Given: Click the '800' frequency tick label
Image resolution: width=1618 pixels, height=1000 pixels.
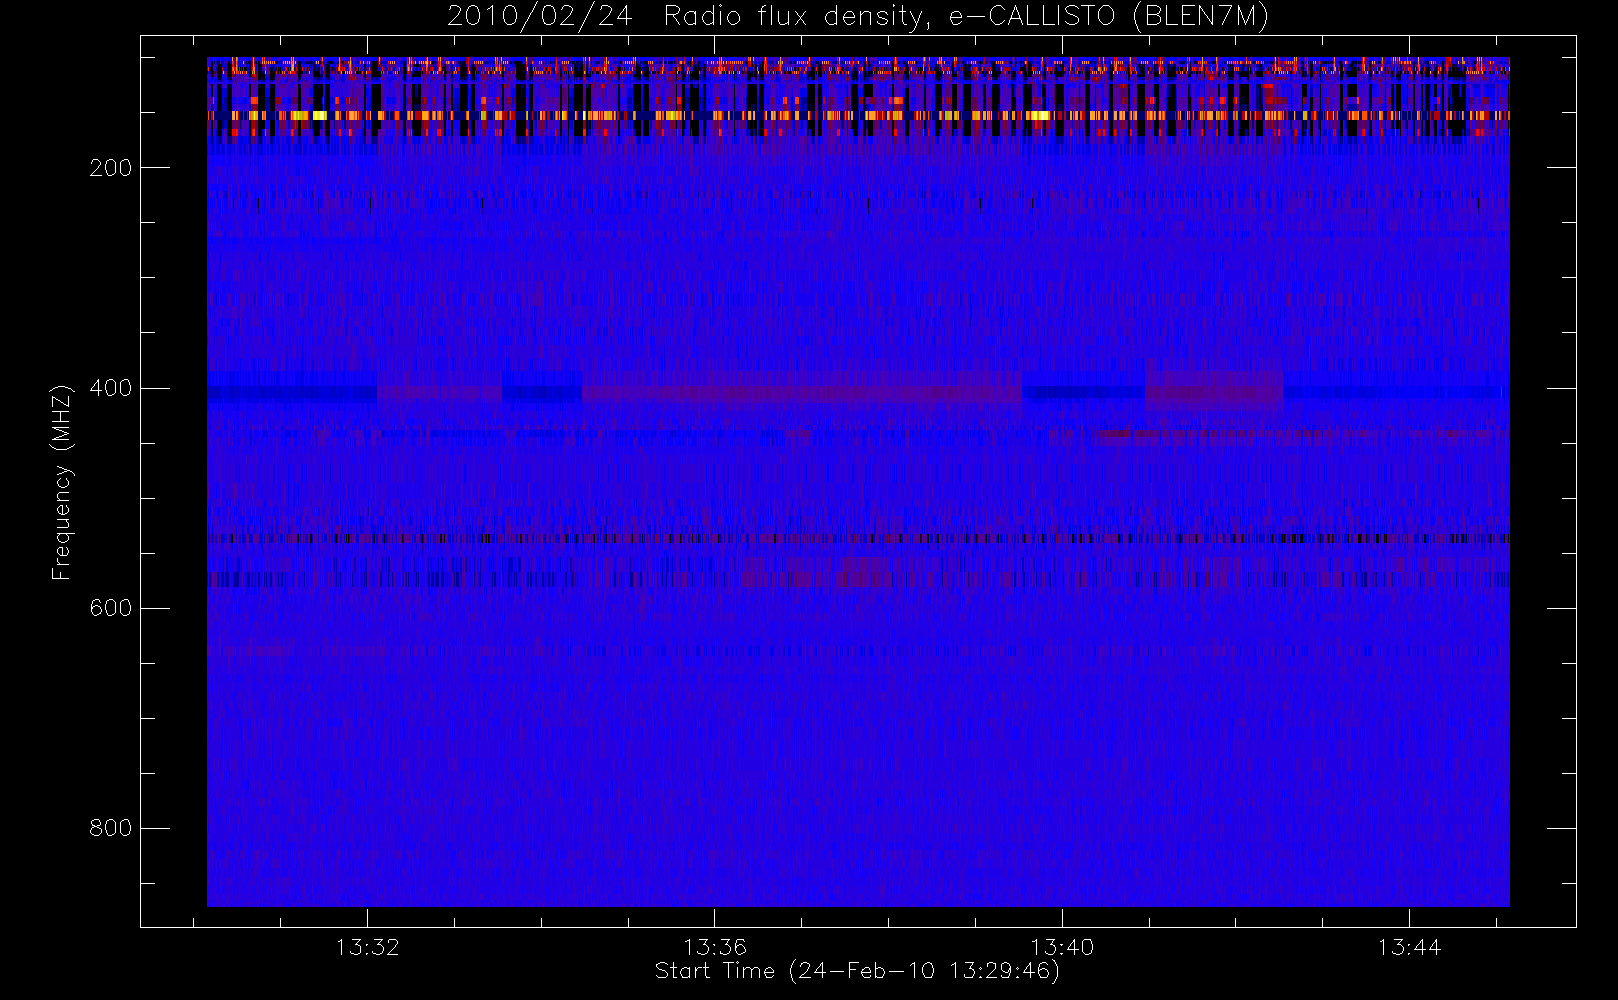Looking at the screenshot, I should click(110, 828).
